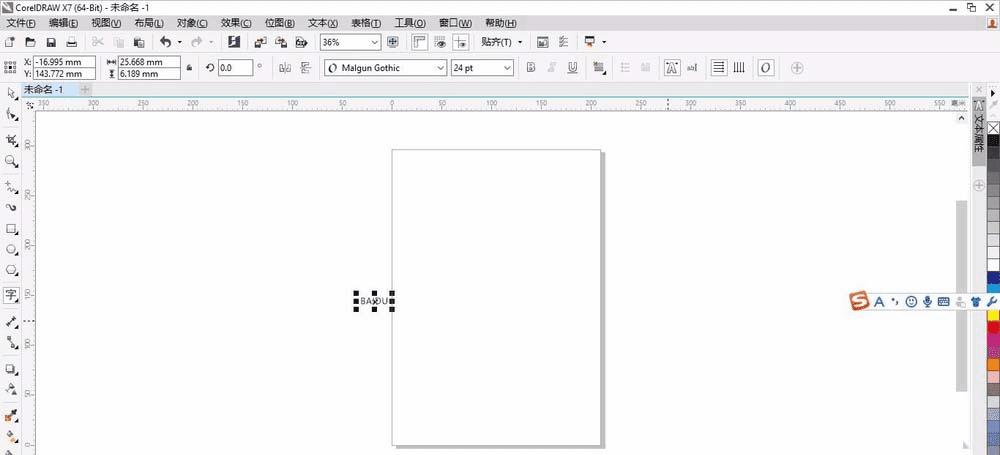Expand the color palette flyout arrow
This screenshot has width=1000, height=455.
(x=993, y=93)
